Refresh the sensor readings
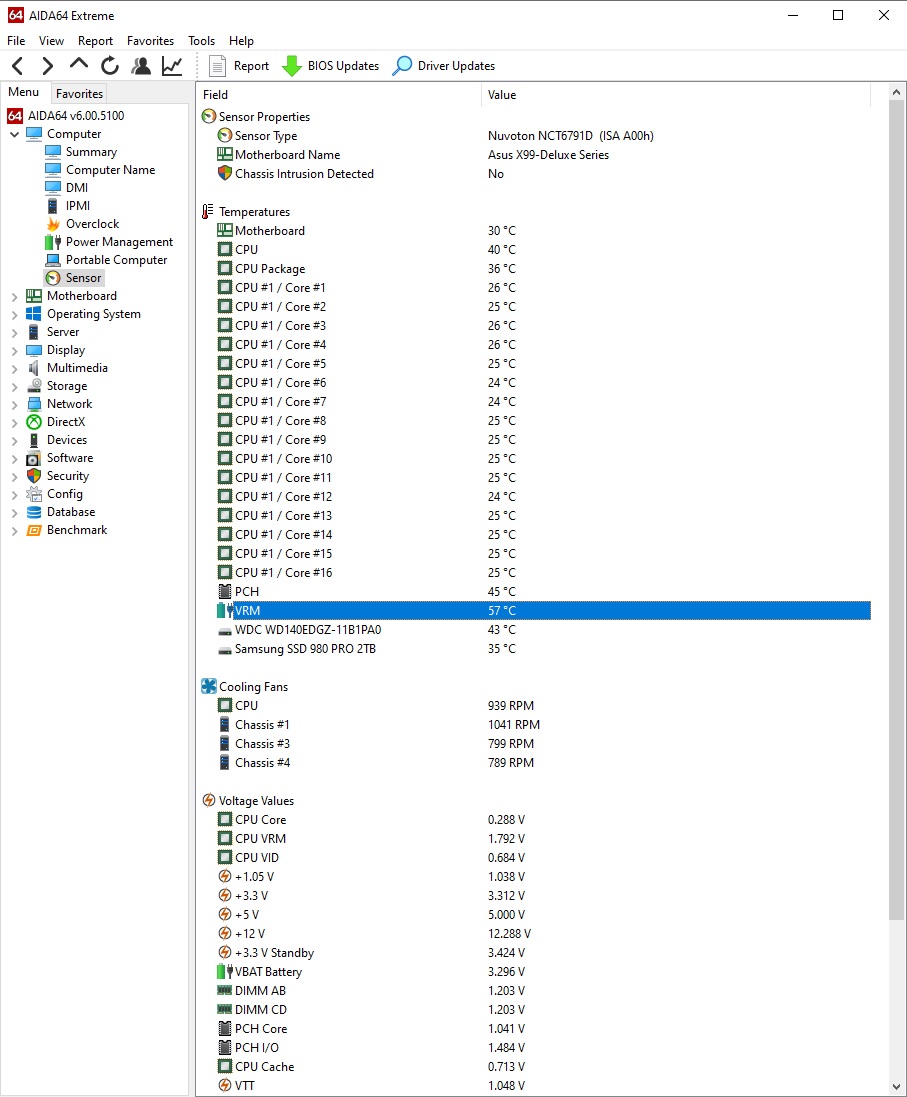 pyautogui.click(x=109, y=66)
